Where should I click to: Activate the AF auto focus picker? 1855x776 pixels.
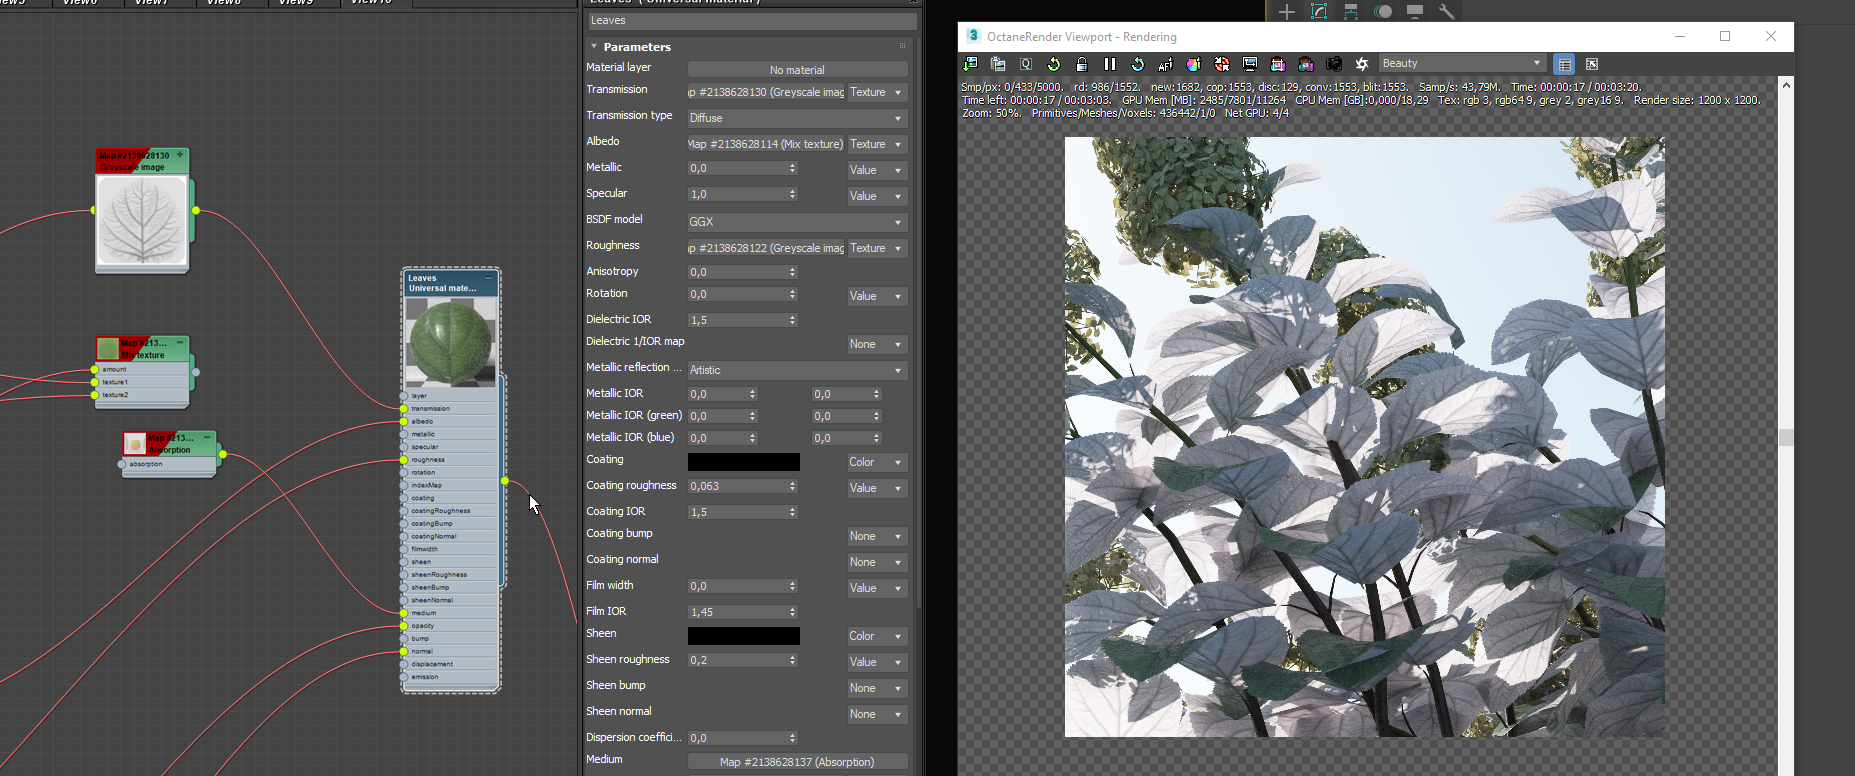coord(1166,64)
